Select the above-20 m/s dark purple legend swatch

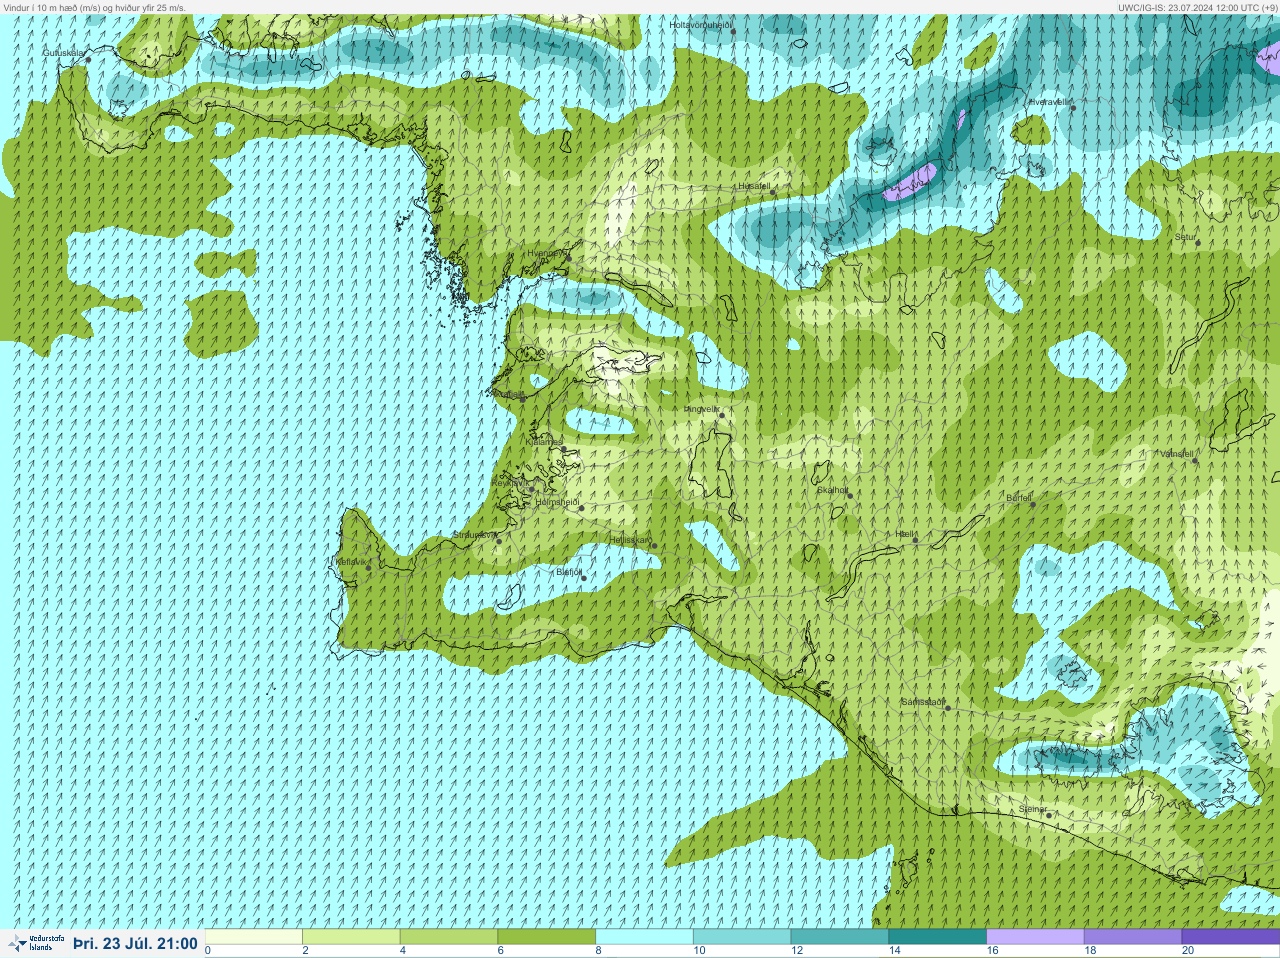[1231, 937]
